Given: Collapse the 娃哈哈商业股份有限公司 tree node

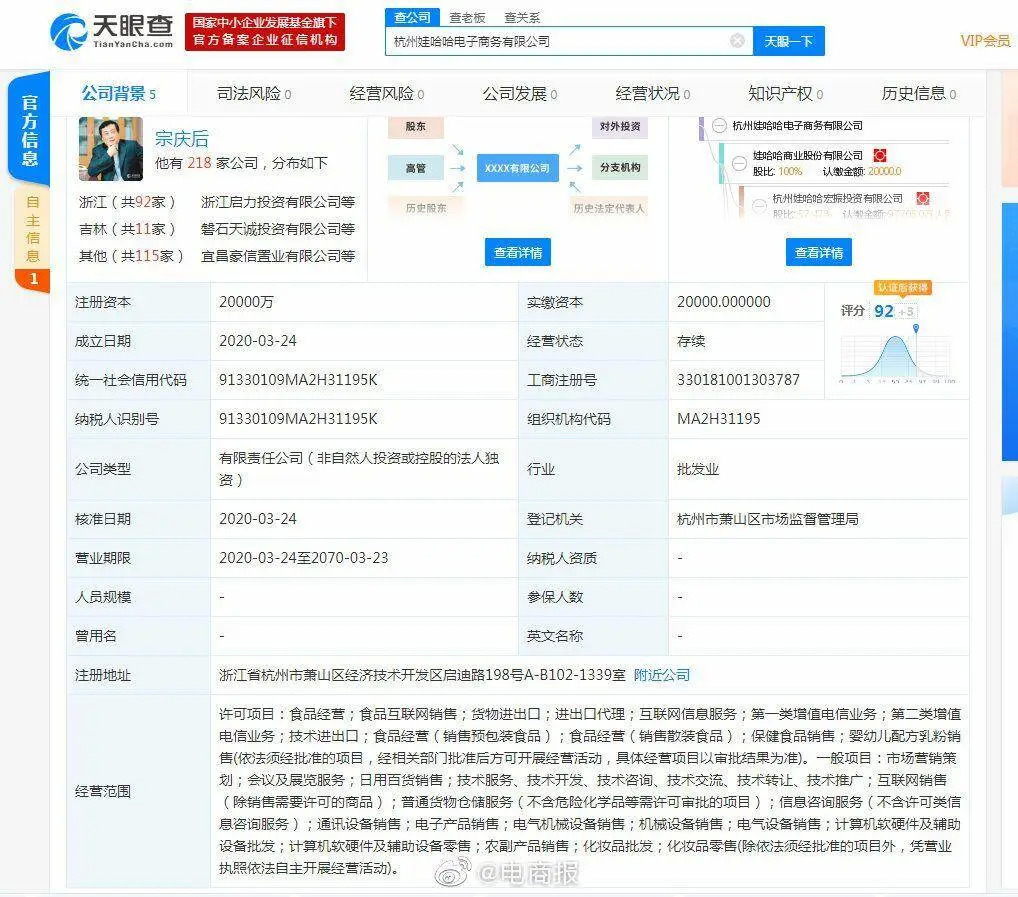Looking at the screenshot, I should point(739,163).
